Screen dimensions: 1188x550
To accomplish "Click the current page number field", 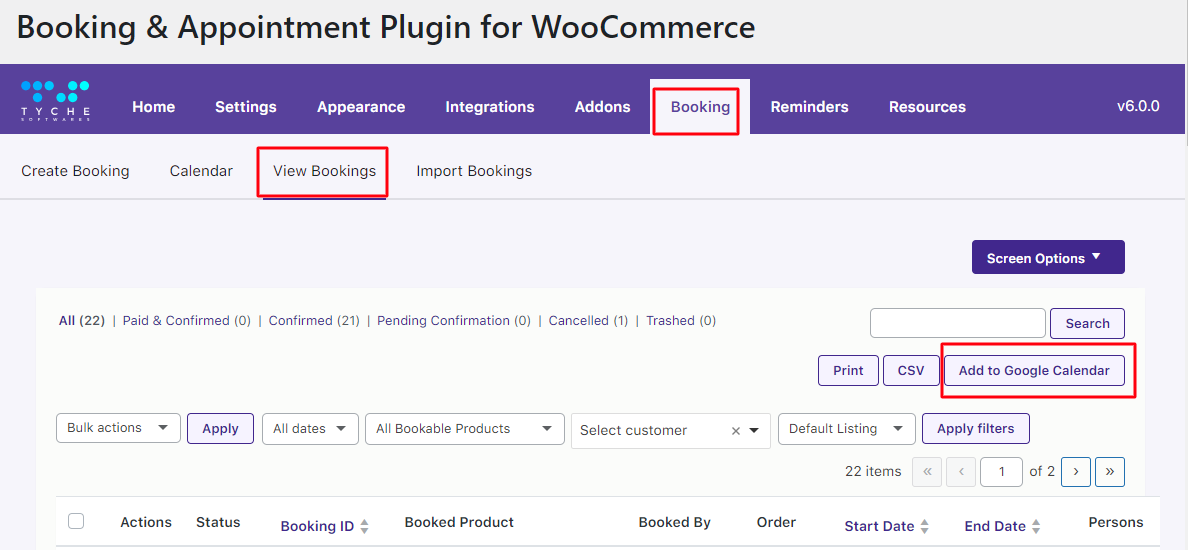I will point(1001,471).
